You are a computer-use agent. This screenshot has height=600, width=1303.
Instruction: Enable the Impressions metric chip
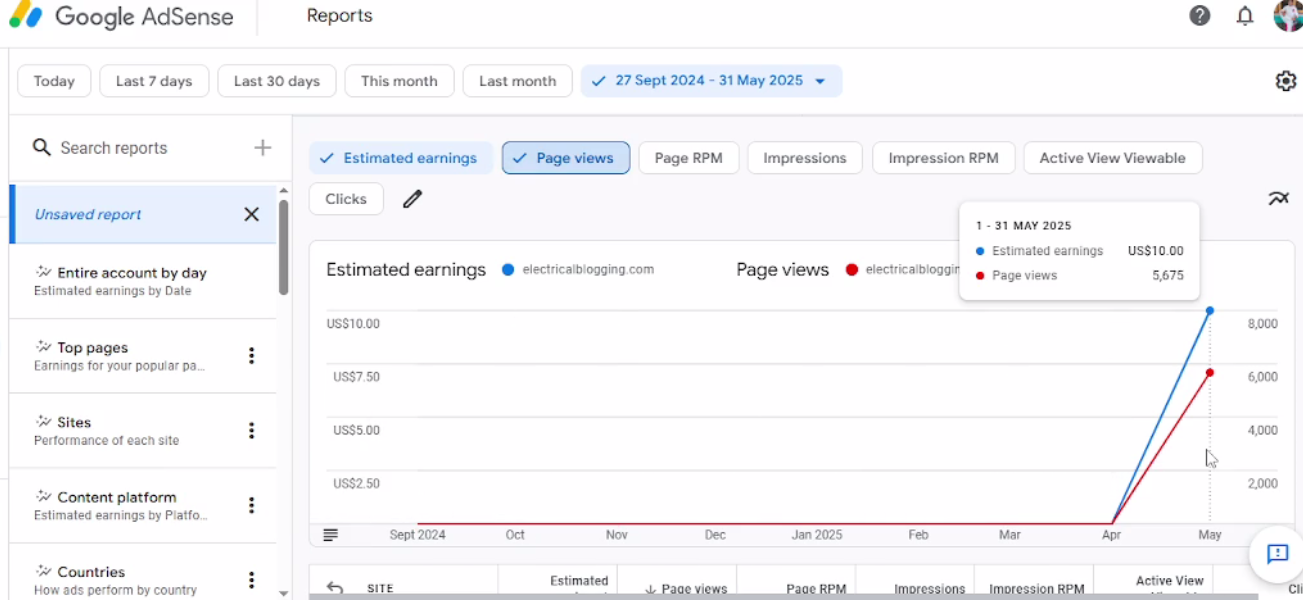(x=805, y=158)
